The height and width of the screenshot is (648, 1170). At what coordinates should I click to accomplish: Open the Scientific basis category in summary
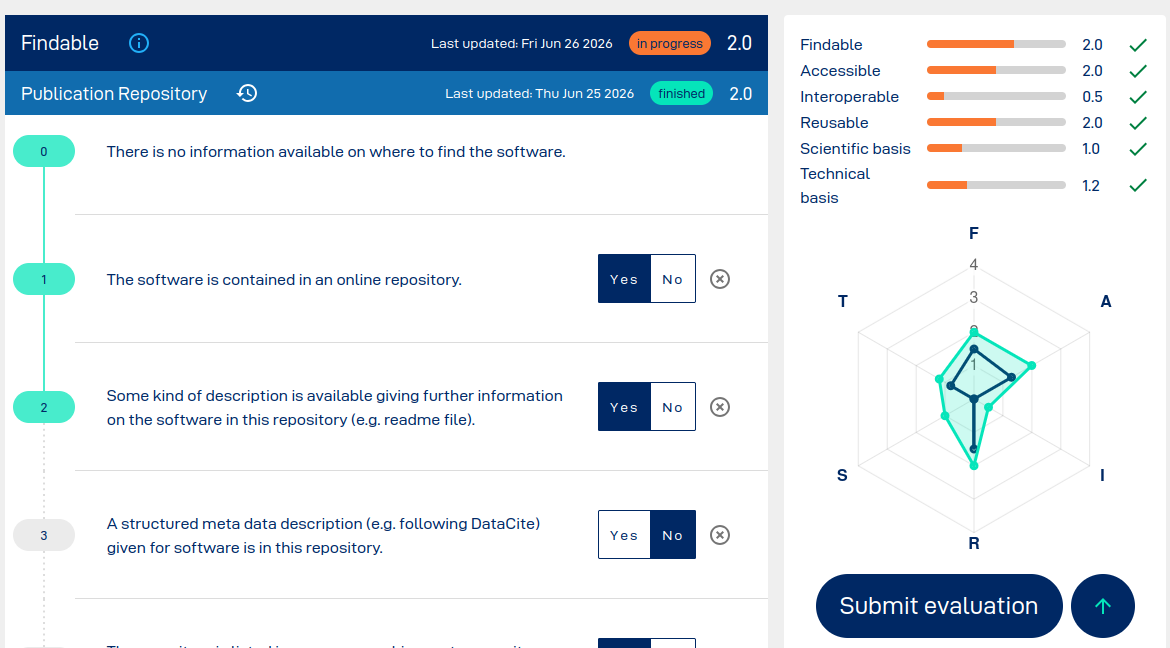click(x=855, y=149)
